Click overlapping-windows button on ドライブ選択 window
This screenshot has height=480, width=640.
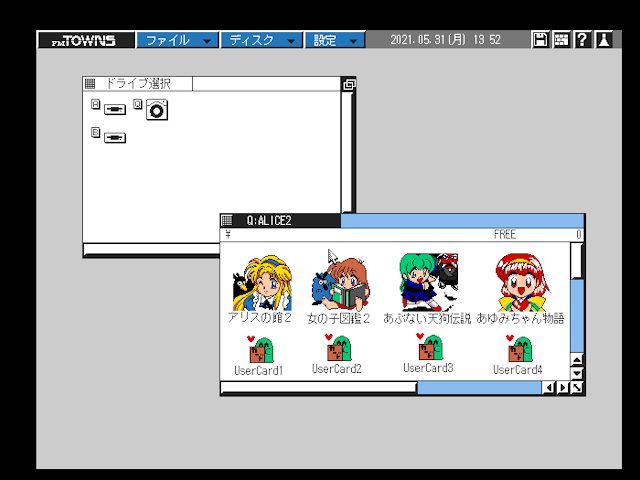(x=349, y=84)
